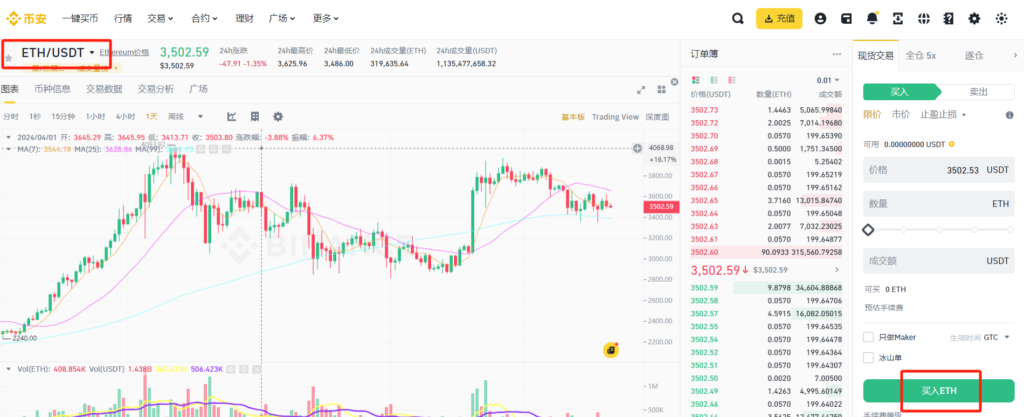Viewport: 1024px width, 417px height.
Task: Switch to the 币种信息 tab
Action: click(x=52, y=89)
